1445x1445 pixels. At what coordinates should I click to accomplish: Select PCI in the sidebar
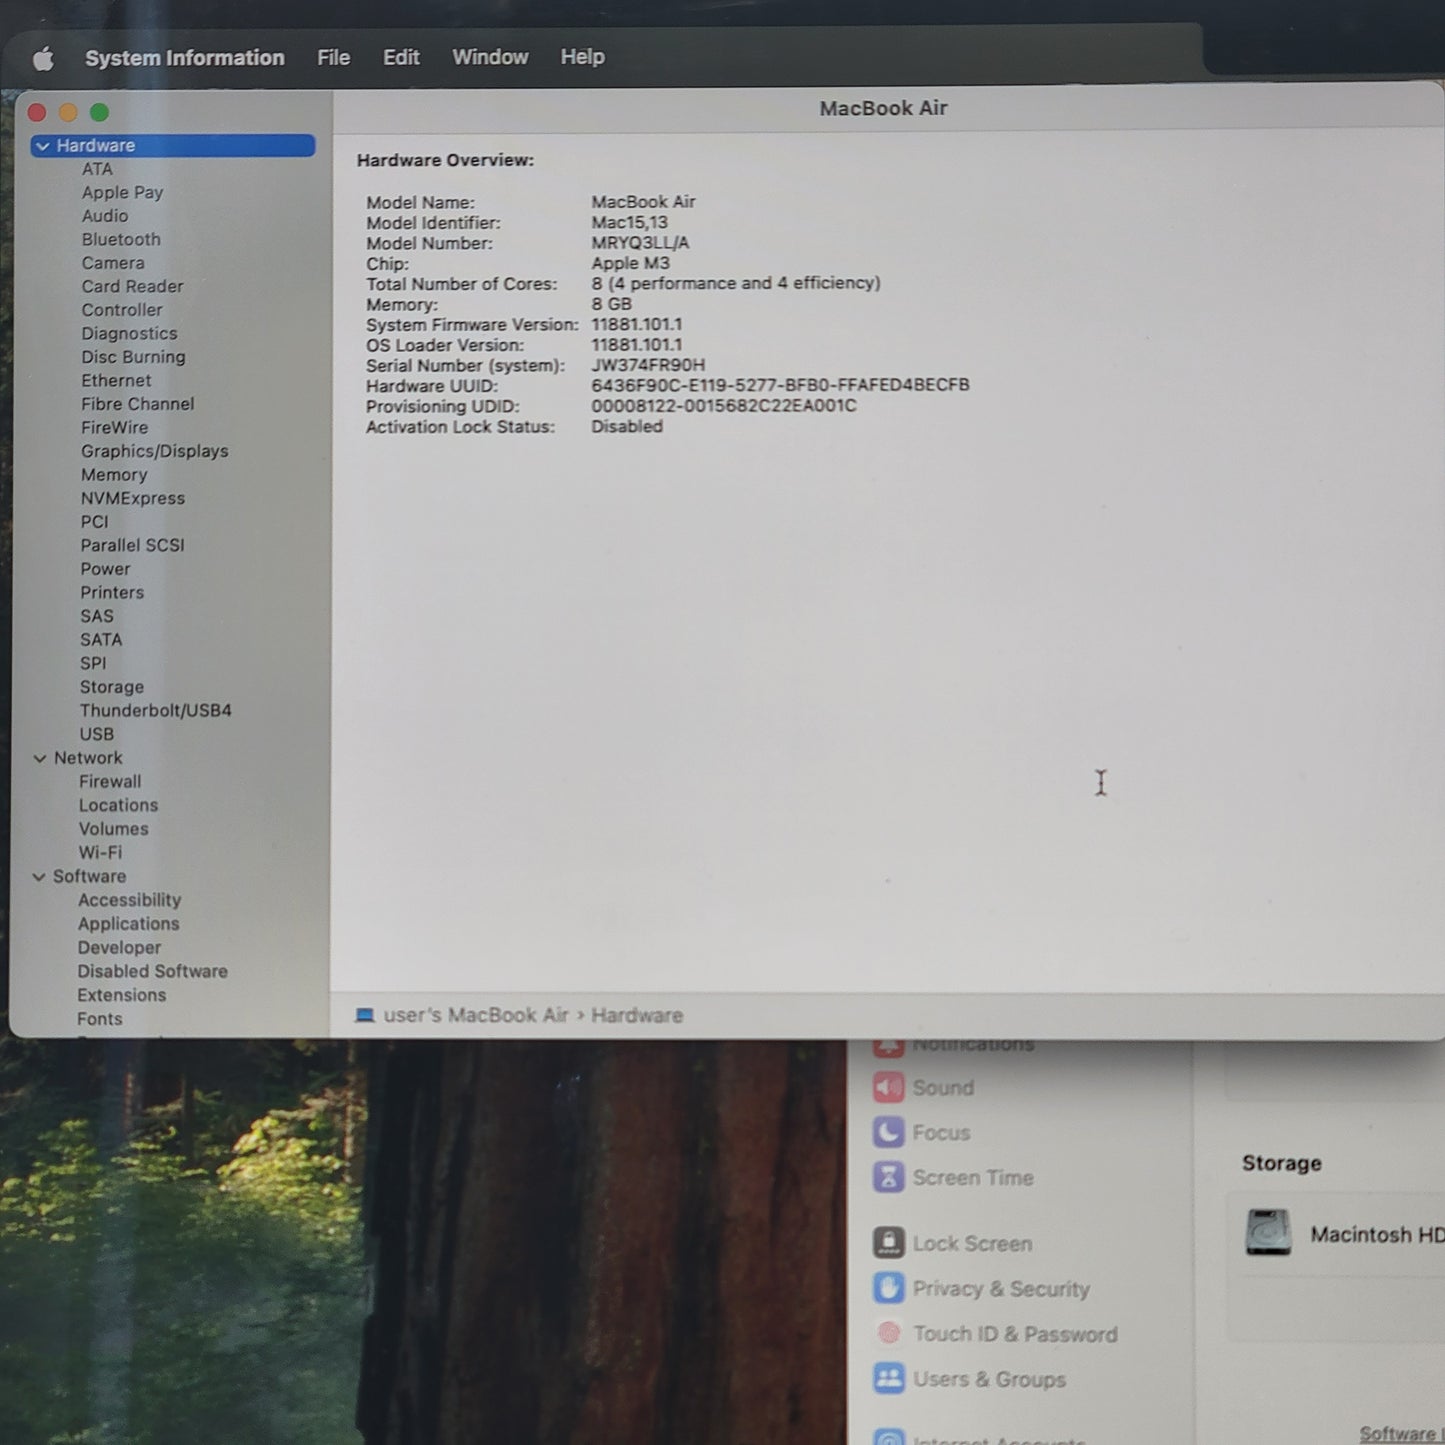coord(94,522)
